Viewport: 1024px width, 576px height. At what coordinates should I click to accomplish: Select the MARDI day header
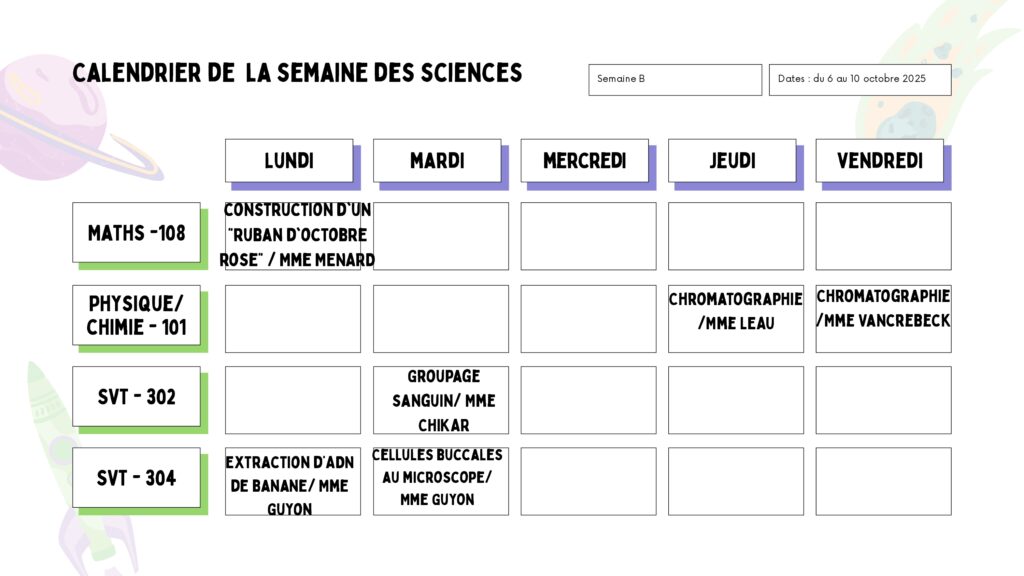click(x=437, y=161)
